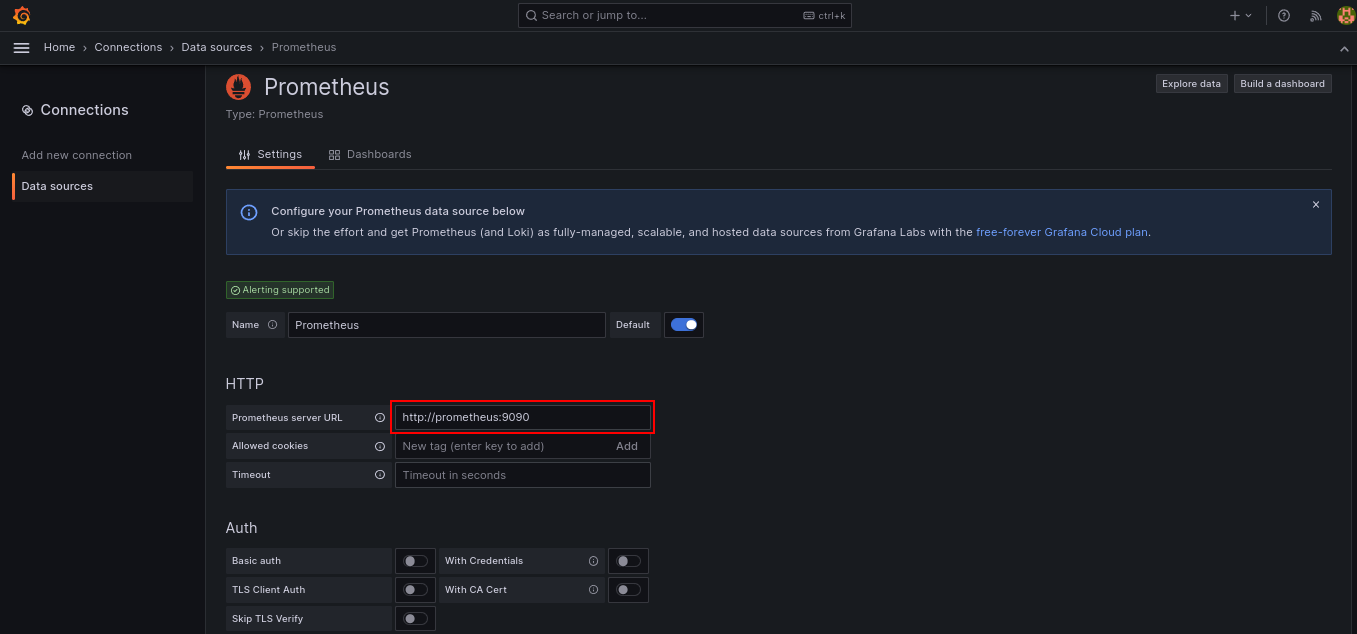Click the Build a dashboard button

(x=1282, y=84)
